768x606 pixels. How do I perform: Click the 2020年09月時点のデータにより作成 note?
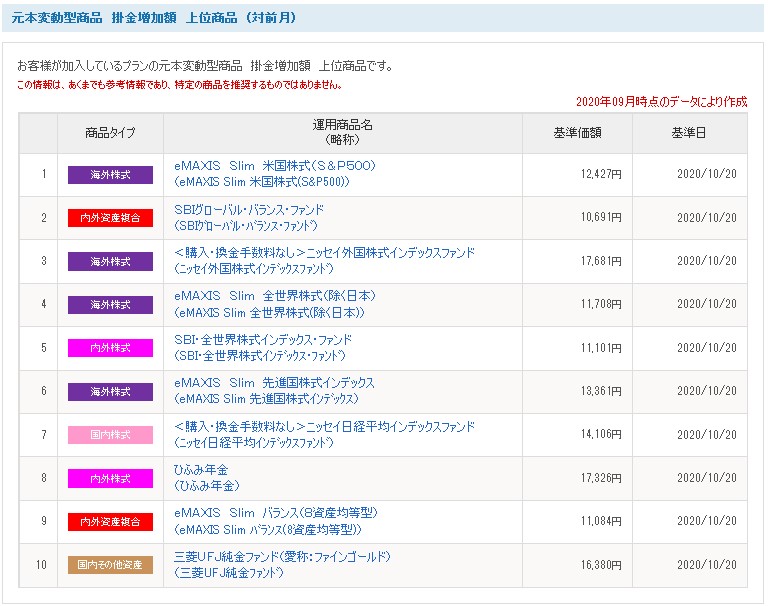(661, 101)
